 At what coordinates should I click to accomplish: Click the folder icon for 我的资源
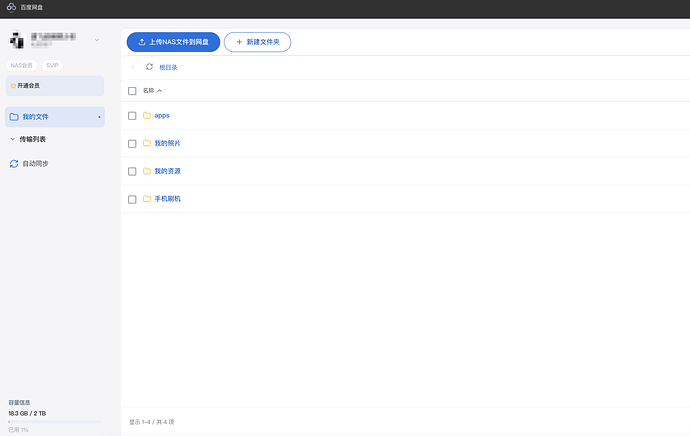pos(147,171)
